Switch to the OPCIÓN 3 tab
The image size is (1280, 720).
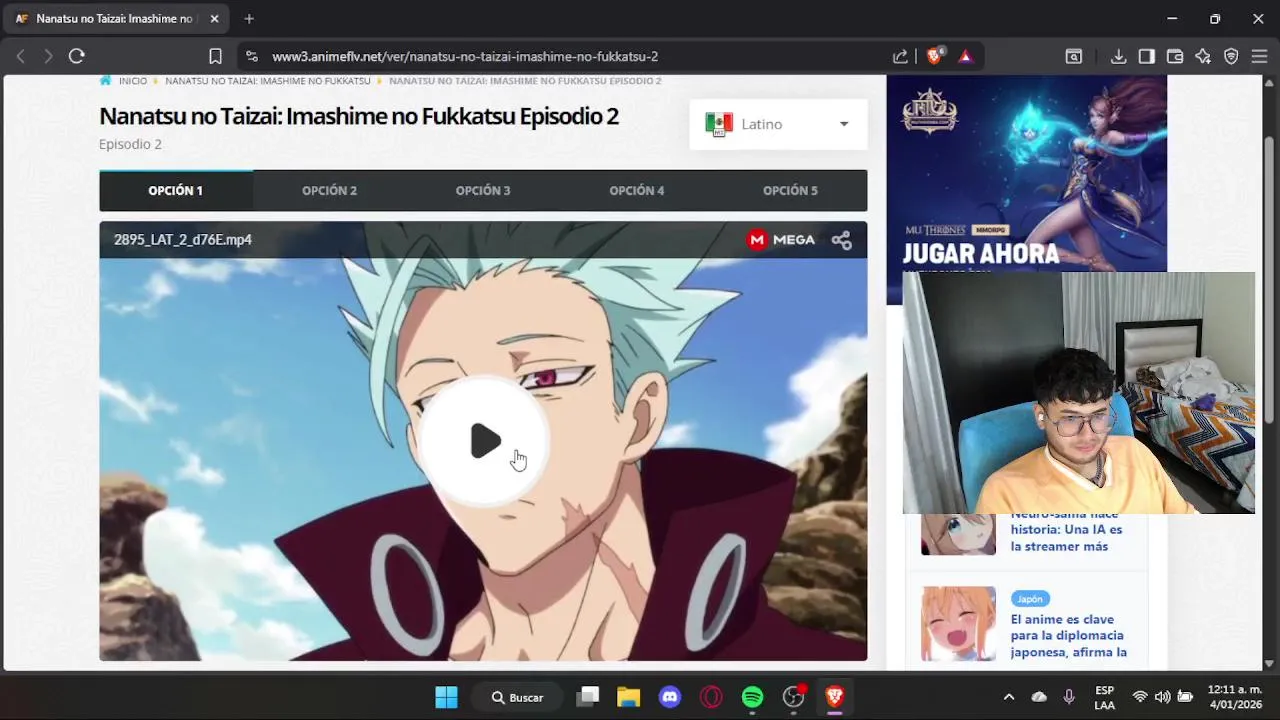(x=483, y=190)
